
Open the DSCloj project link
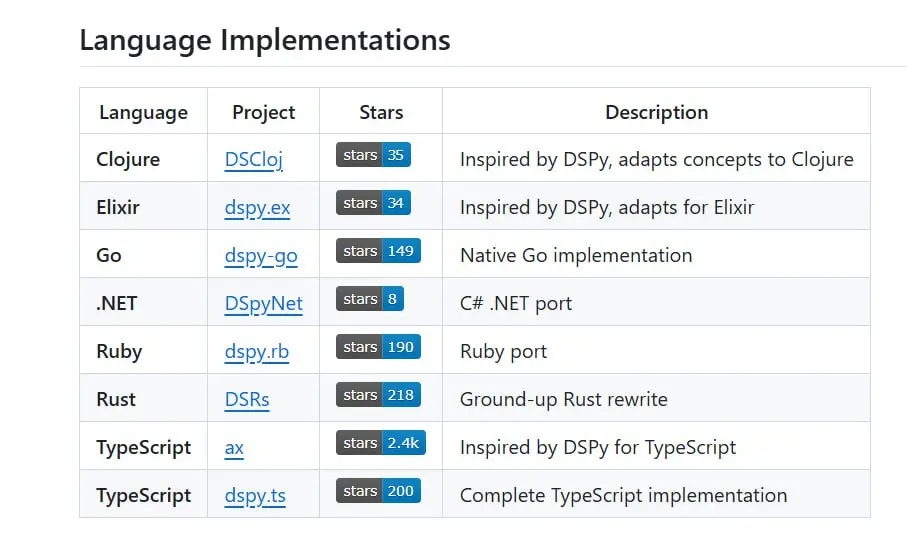click(253, 159)
